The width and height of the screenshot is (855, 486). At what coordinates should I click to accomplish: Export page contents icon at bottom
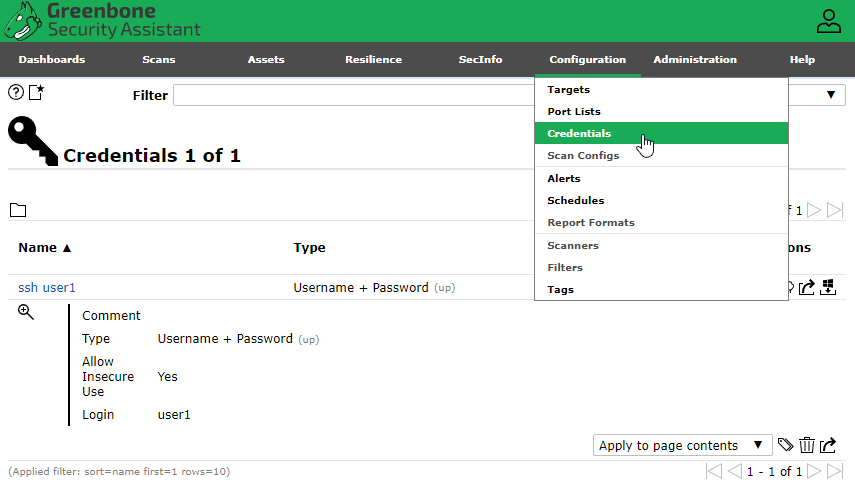pyautogui.click(x=828, y=445)
